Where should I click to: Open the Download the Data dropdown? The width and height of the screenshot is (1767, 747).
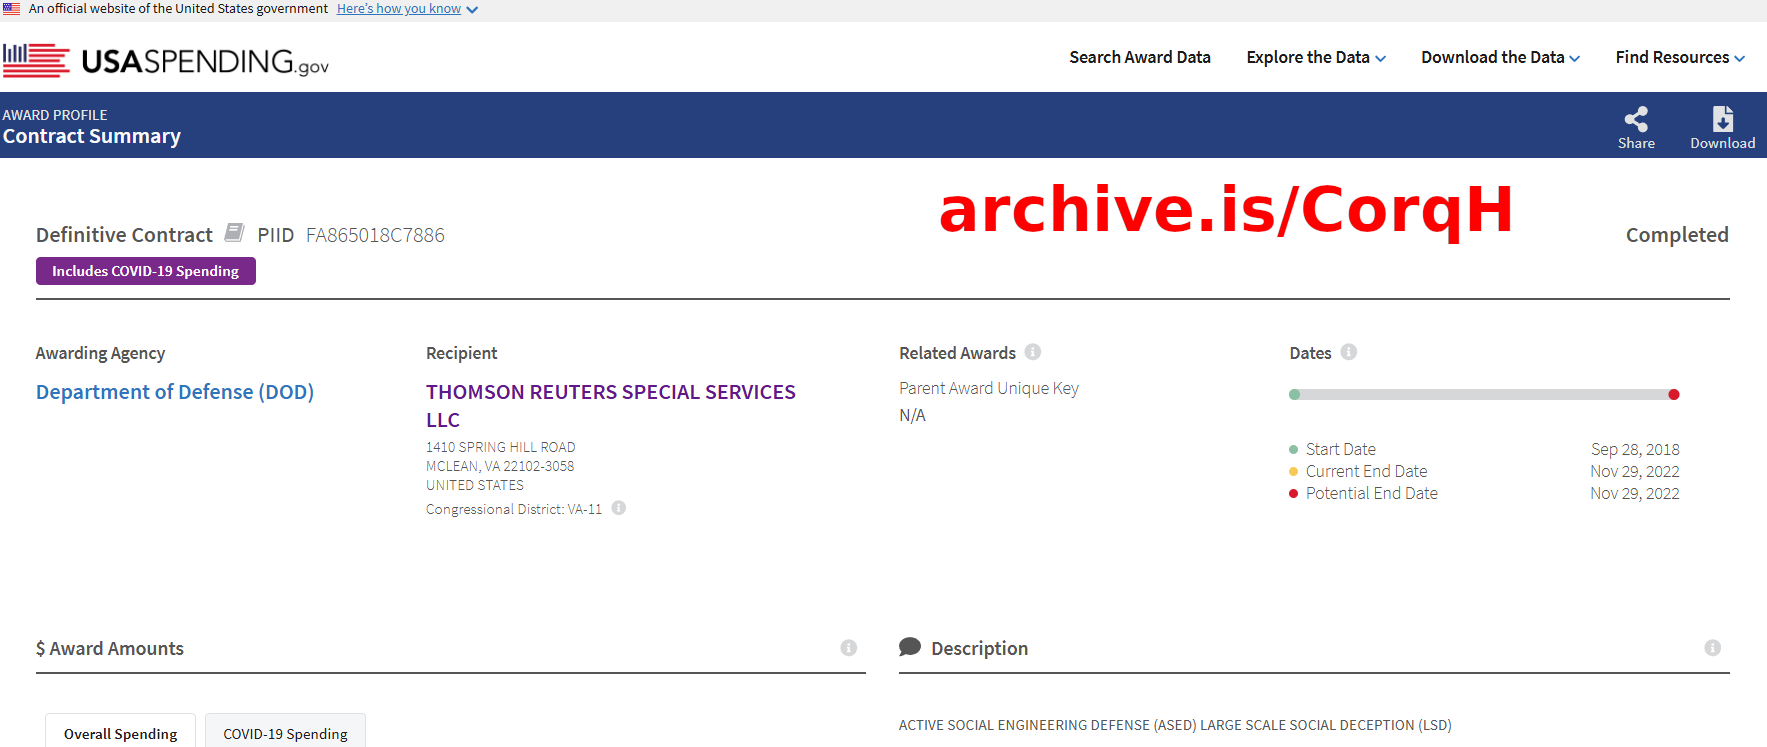tap(1500, 58)
